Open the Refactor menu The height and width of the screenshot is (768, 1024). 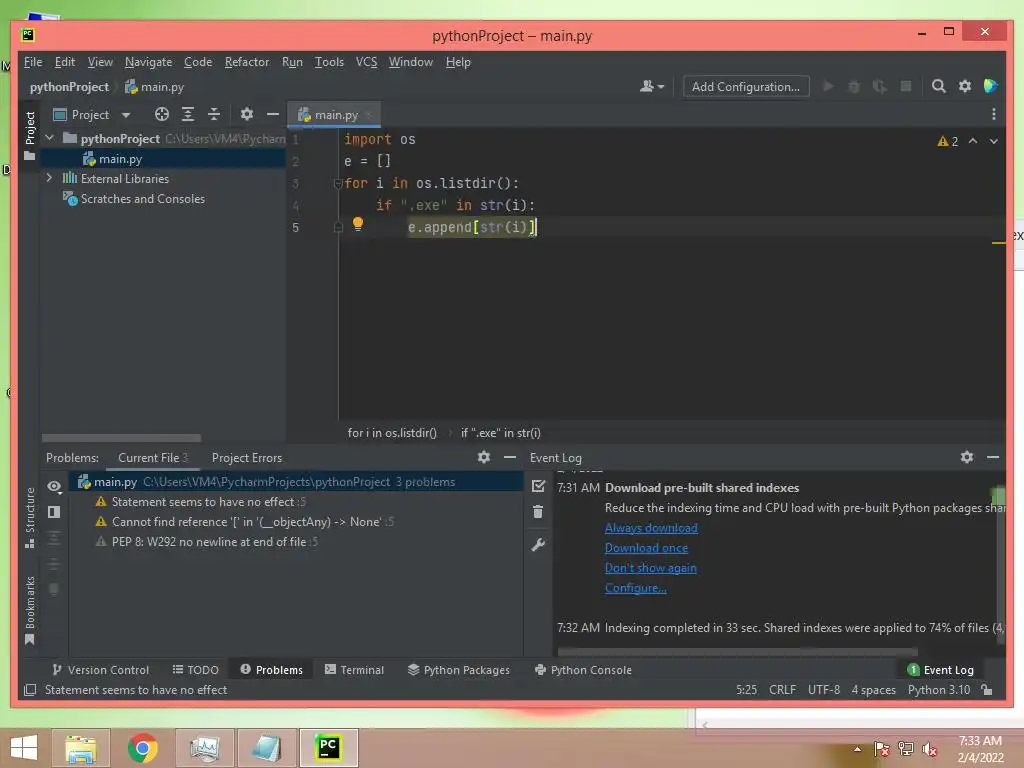tap(246, 62)
